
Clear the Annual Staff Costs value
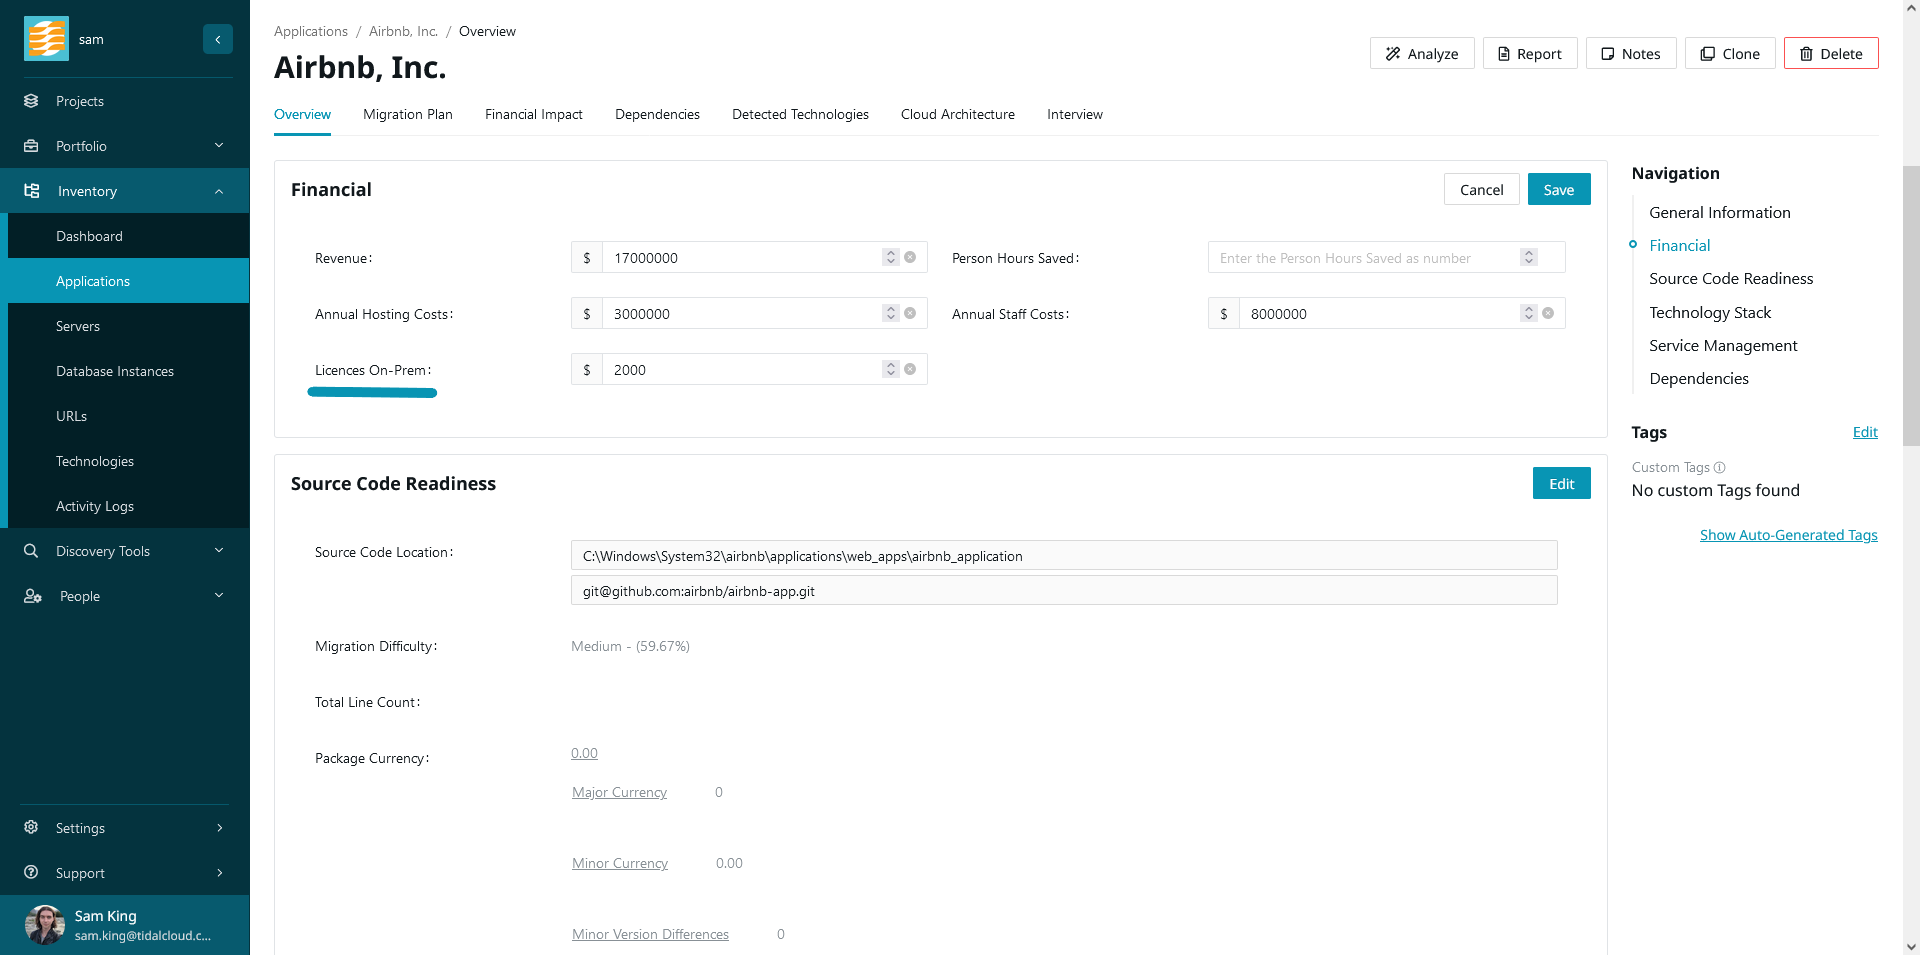[1547, 313]
